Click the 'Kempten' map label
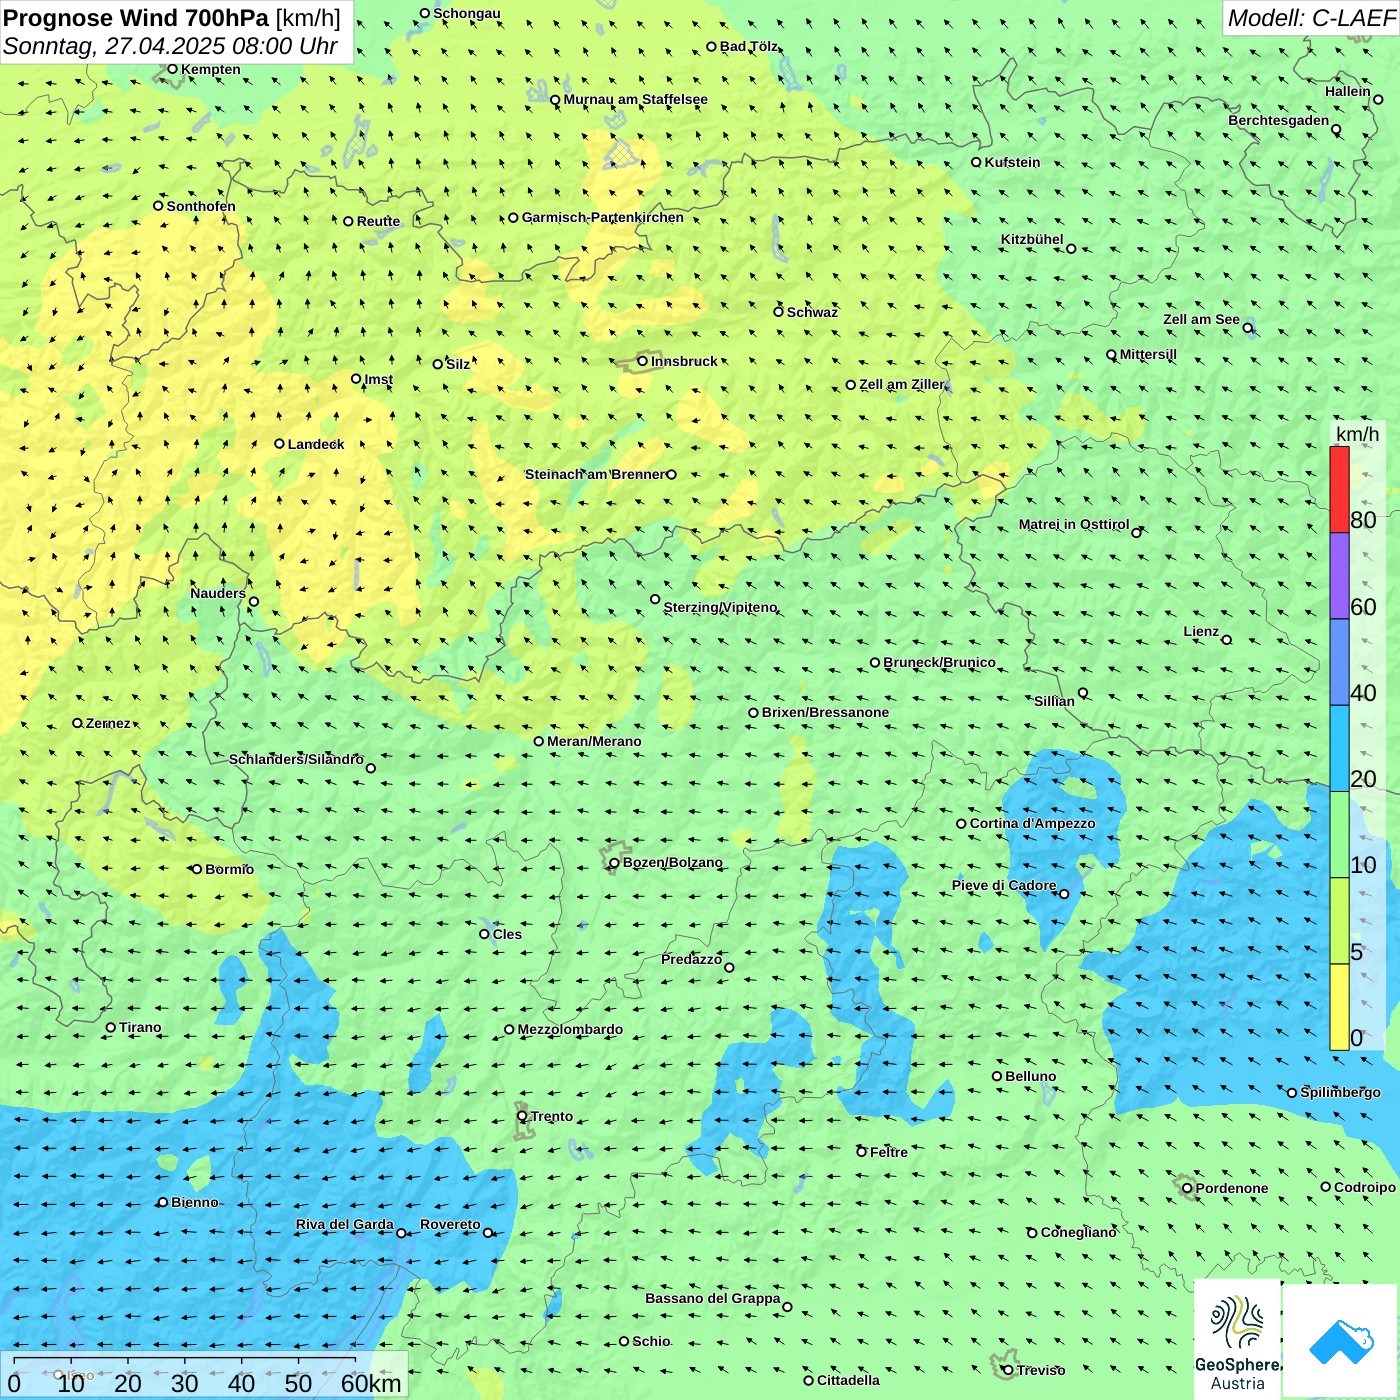1400x1400 pixels. (x=210, y=69)
